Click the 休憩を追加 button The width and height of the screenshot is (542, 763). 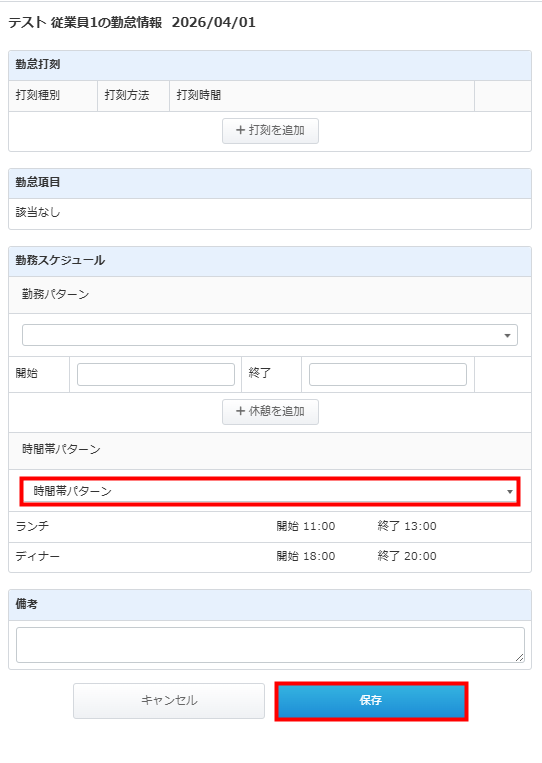[270, 412]
